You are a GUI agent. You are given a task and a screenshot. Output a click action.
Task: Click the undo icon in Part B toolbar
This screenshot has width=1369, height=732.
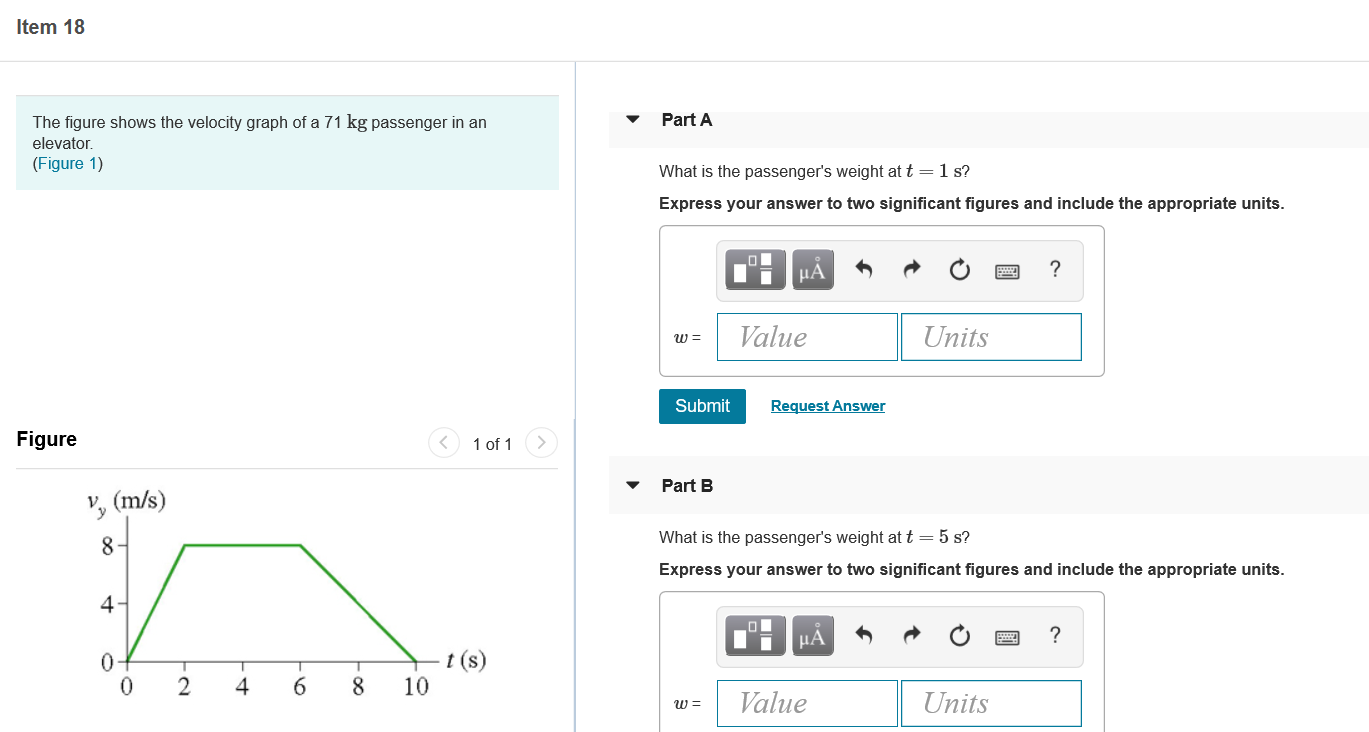[863, 635]
